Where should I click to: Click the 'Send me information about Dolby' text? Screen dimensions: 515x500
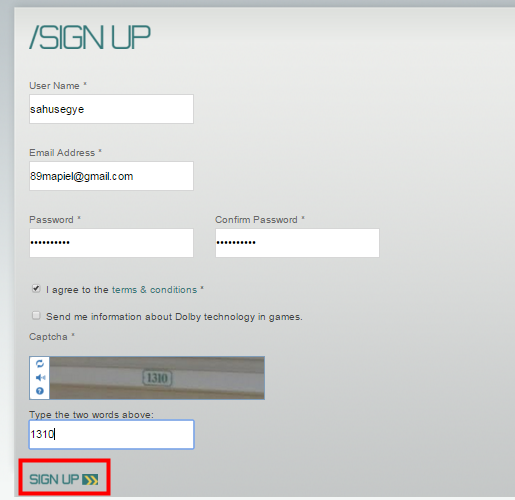tap(174, 317)
